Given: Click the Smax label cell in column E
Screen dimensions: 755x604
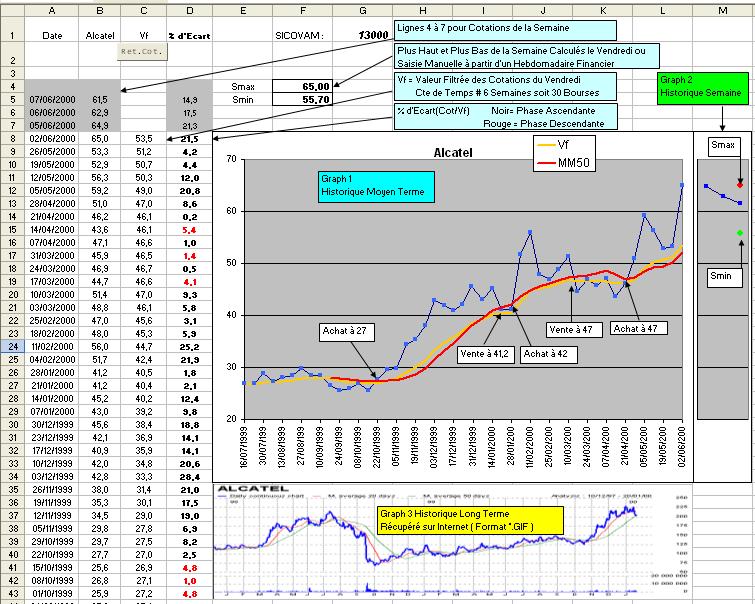Looking at the screenshot, I should [243, 86].
